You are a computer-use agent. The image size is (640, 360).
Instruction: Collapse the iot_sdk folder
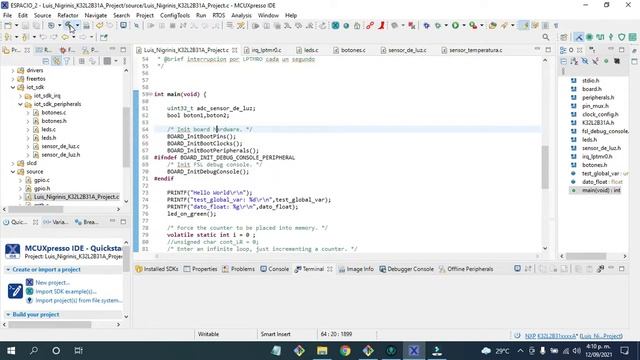tap(13, 87)
